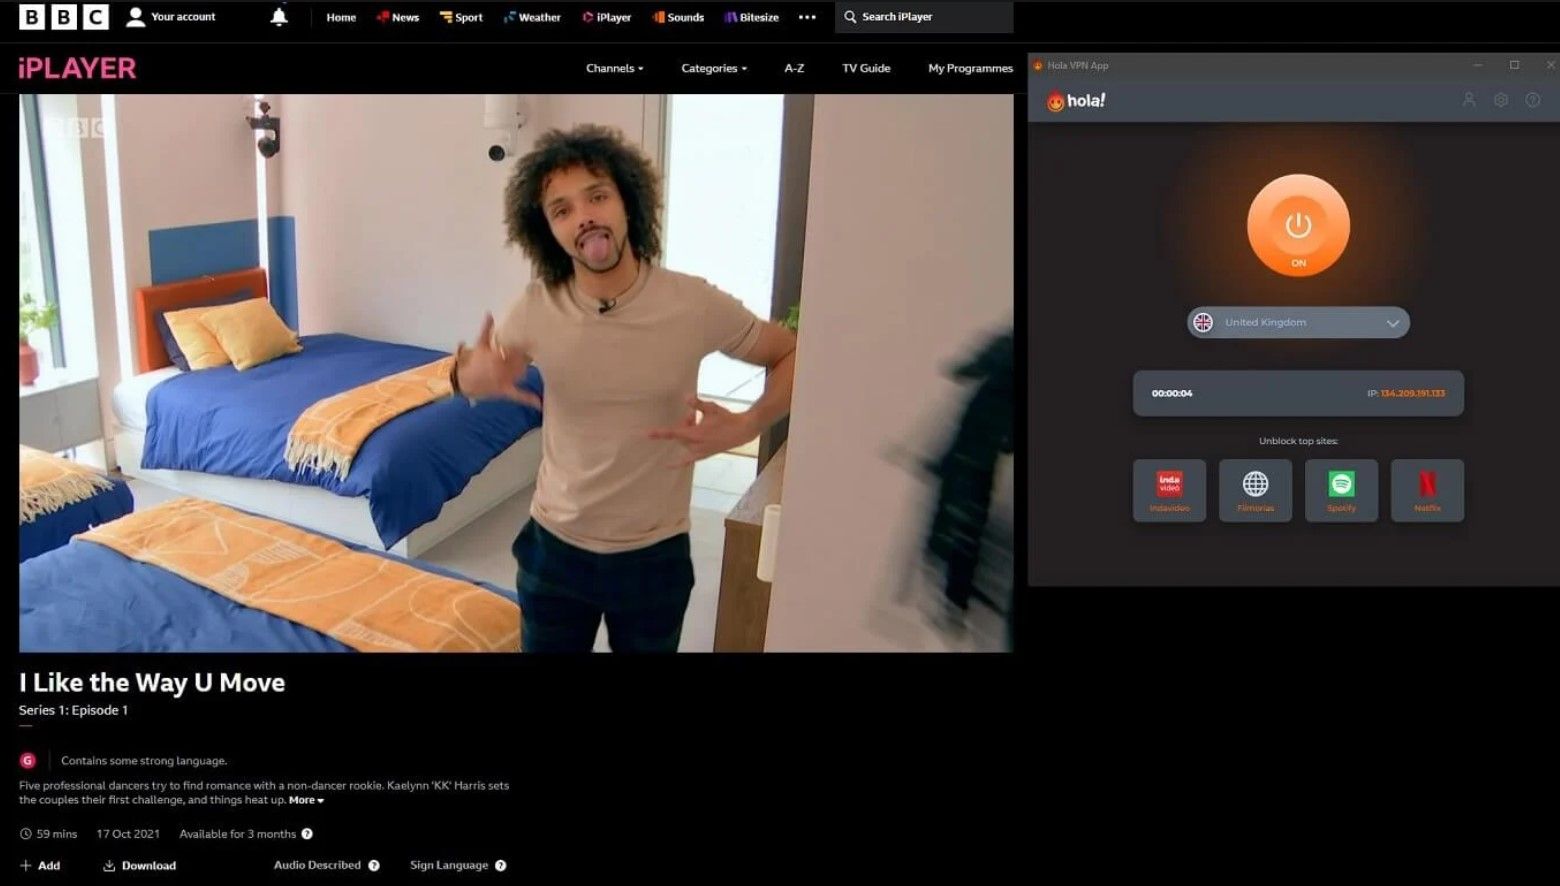This screenshot has width=1560, height=886.
Task: Open BBC Sport from top navigation
Action: tap(461, 17)
